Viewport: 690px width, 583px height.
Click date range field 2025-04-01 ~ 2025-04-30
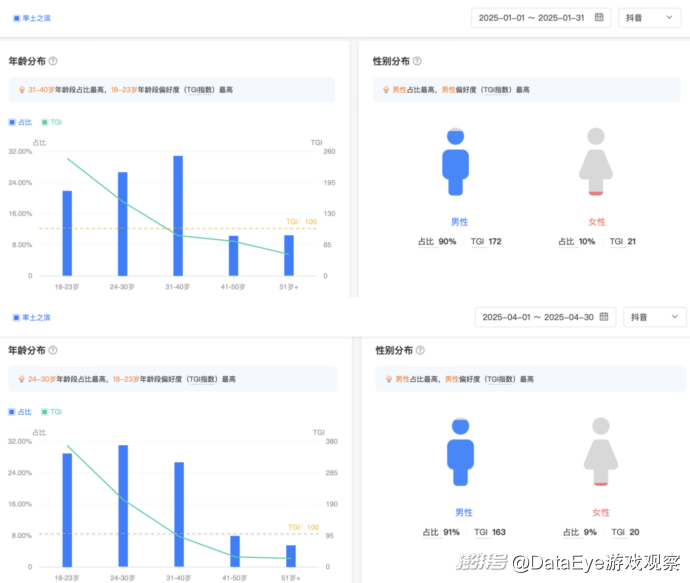pyautogui.click(x=545, y=317)
